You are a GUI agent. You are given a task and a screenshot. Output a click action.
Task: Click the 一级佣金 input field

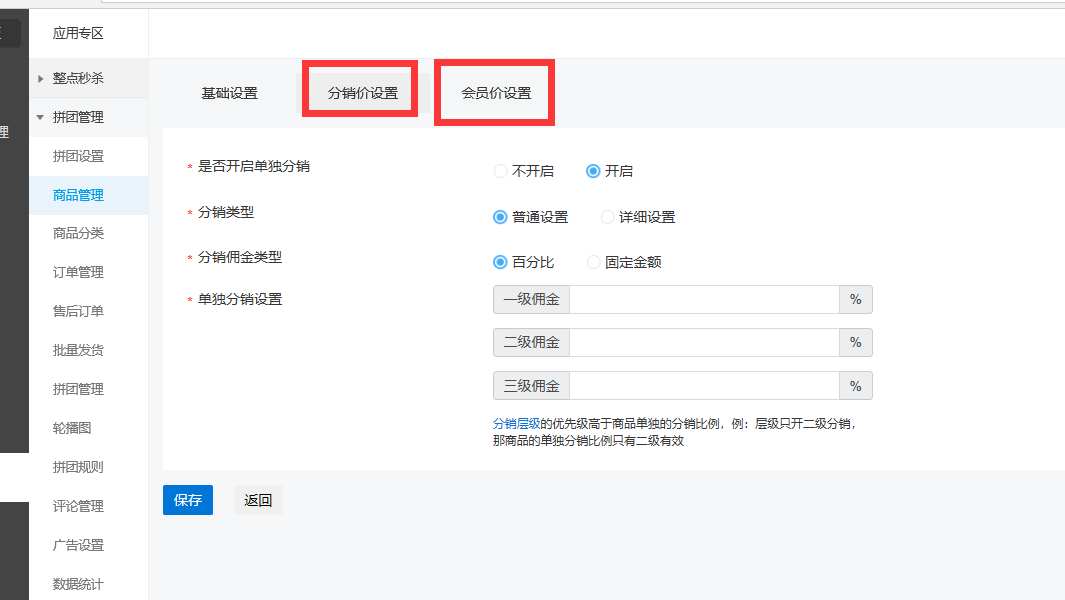click(x=703, y=300)
